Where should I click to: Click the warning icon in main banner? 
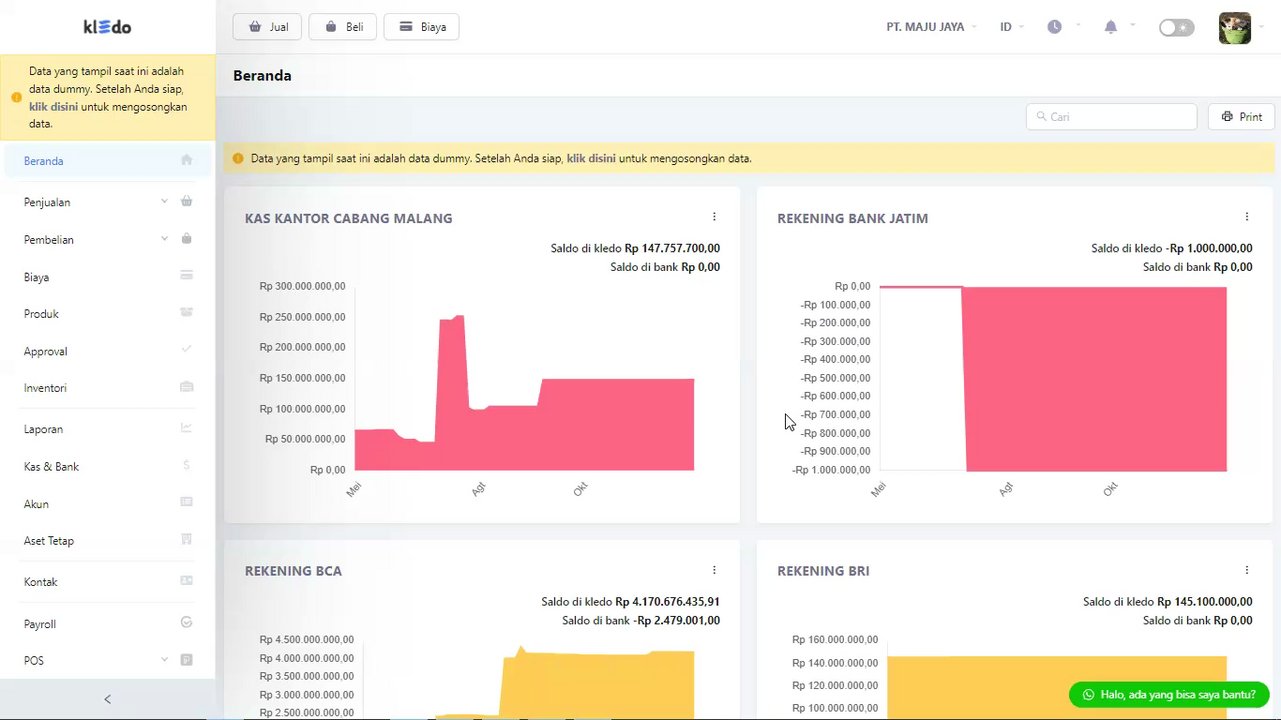coord(238,158)
